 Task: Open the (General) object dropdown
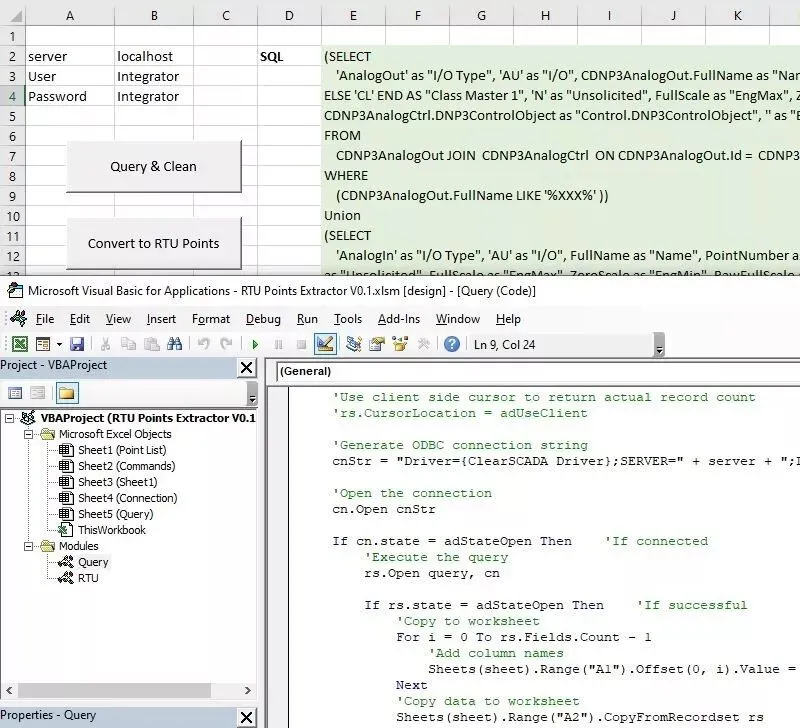tap(538, 371)
